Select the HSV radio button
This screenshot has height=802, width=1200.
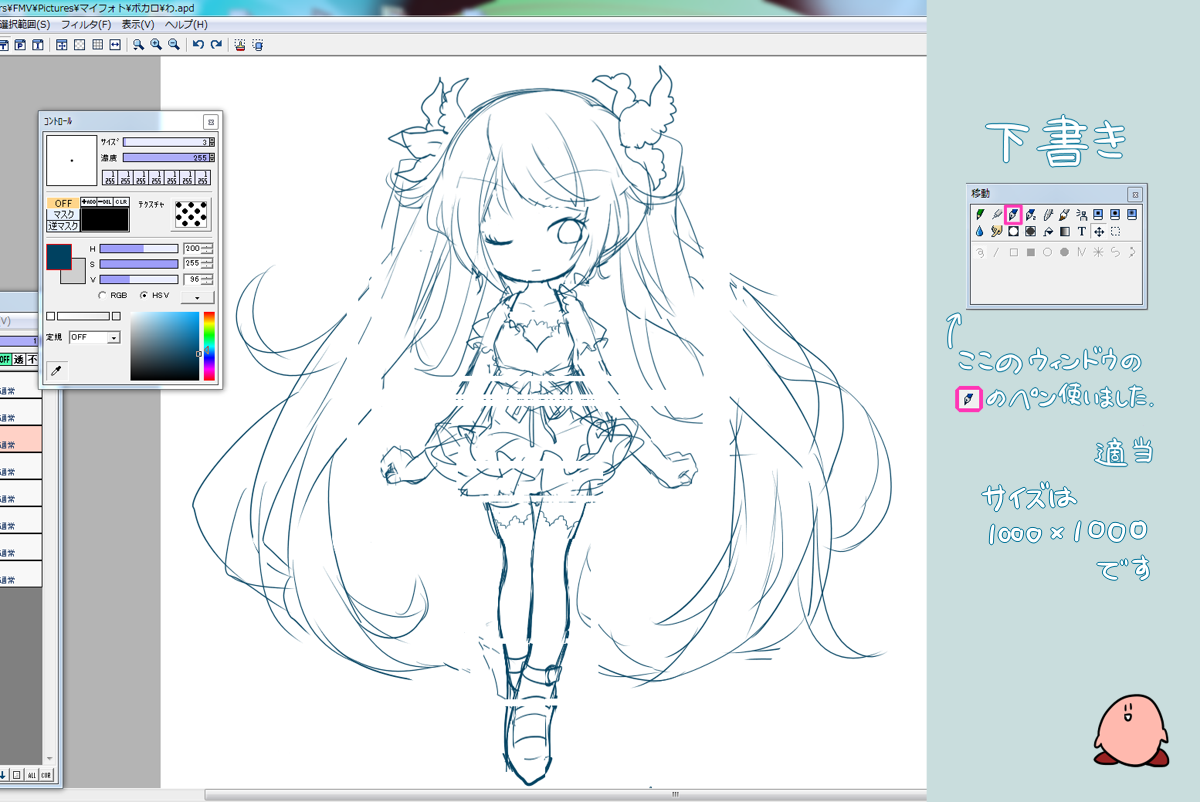(144, 296)
